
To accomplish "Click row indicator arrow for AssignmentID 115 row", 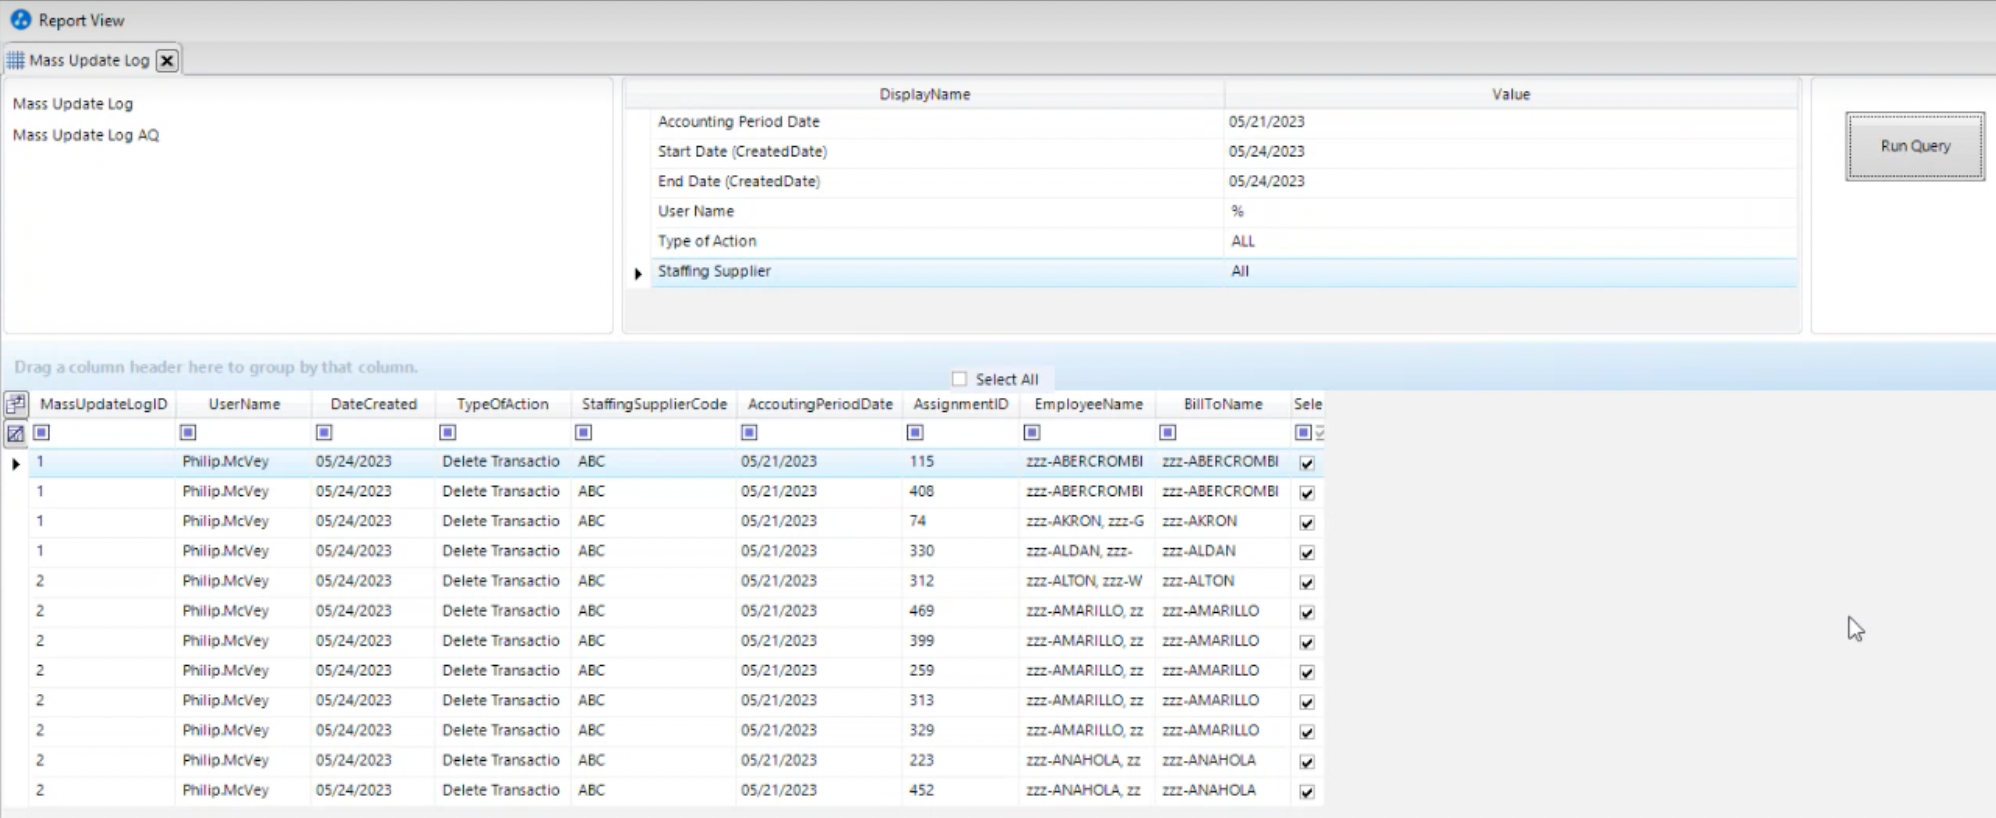I will (x=16, y=463).
